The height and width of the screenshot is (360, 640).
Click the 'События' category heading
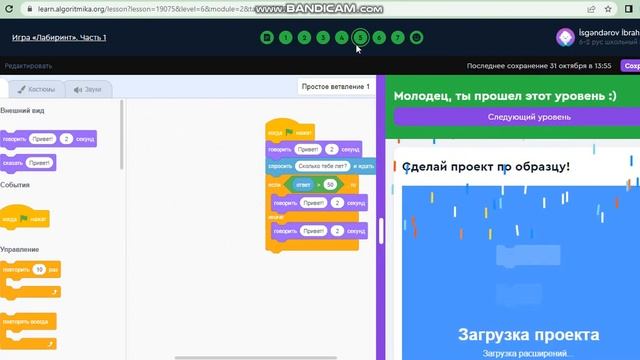click(x=15, y=185)
